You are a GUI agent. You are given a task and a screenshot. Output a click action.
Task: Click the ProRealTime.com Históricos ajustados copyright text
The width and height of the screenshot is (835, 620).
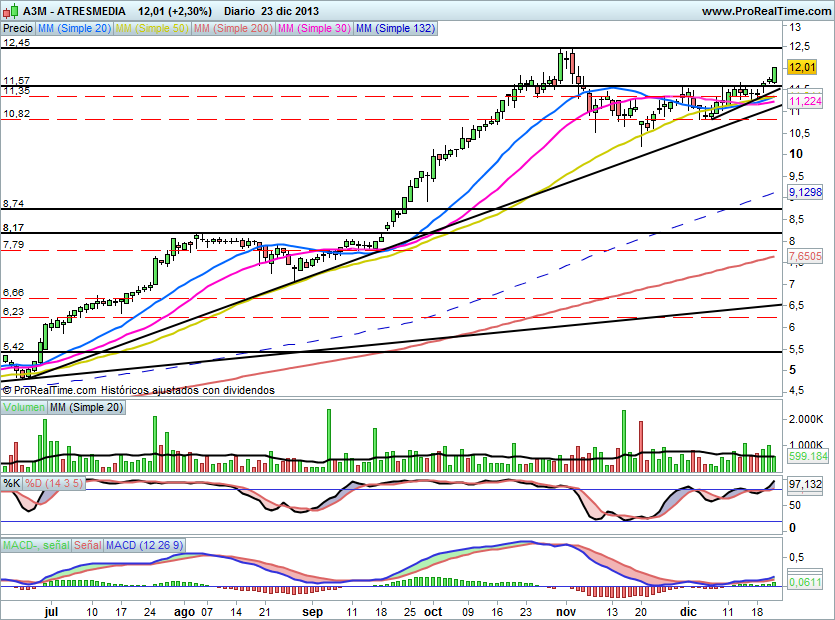pyautogui.click(x=138, y=390)
